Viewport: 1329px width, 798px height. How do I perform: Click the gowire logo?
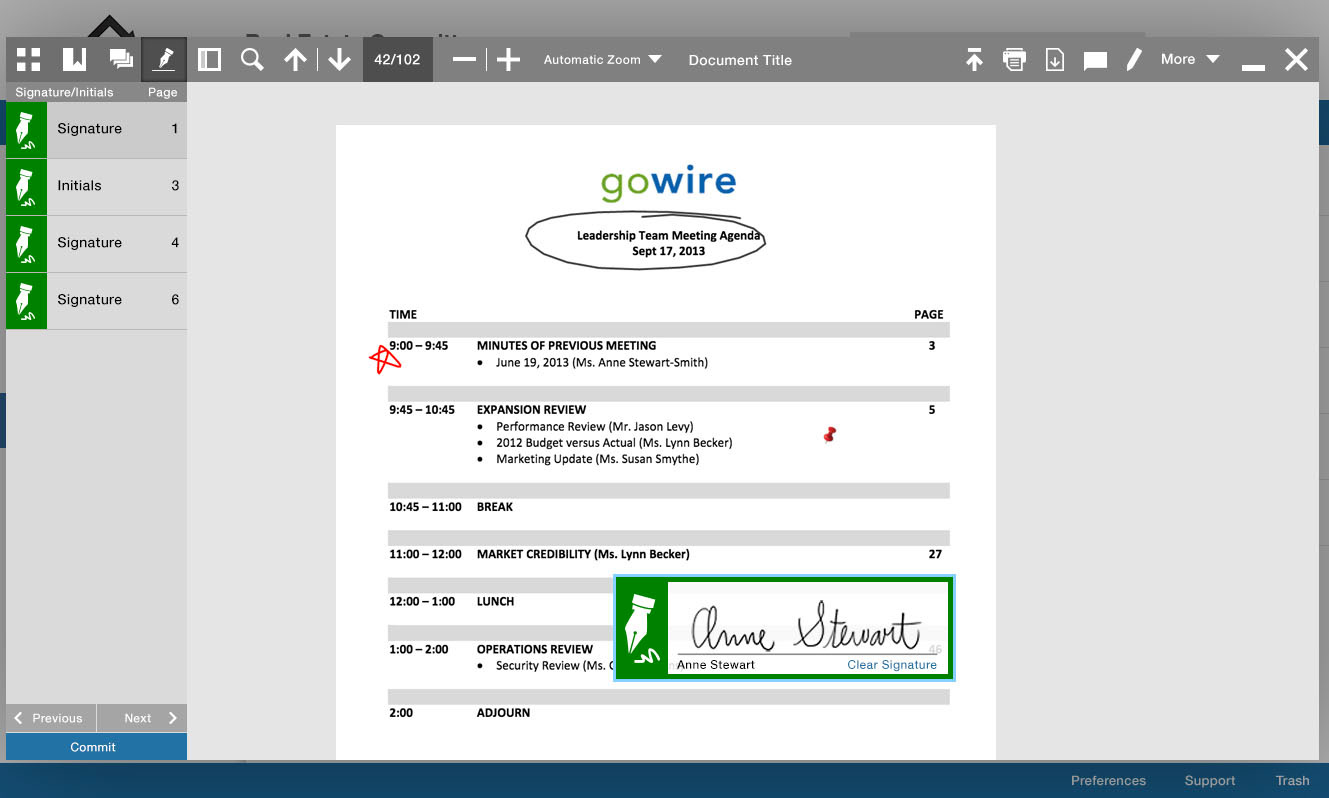coord(668,183)
